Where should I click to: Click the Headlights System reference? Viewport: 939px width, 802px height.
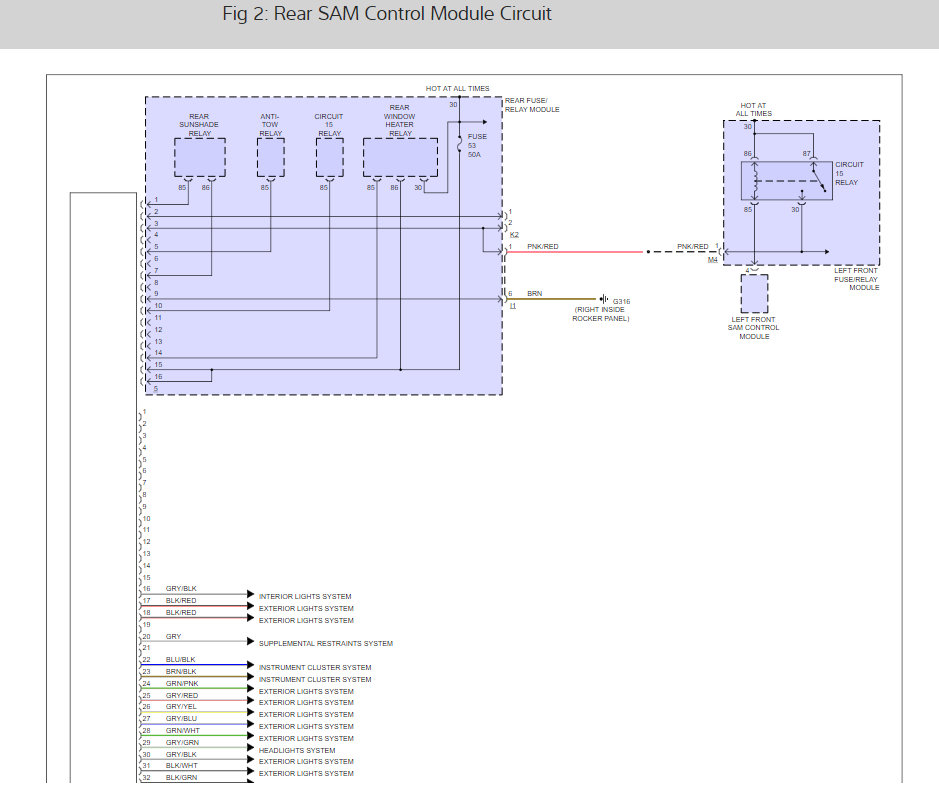click(x=297, y=750)
